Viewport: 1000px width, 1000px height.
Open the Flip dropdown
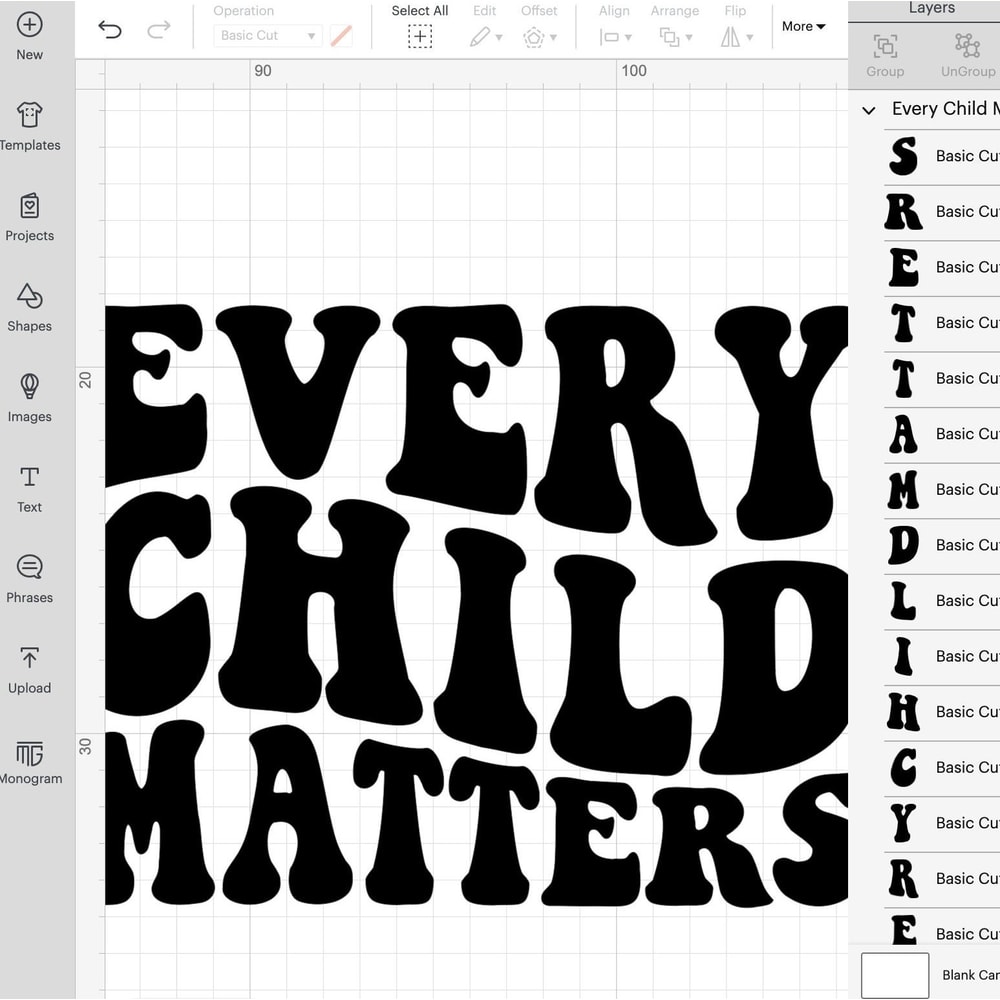coord(737,38)
